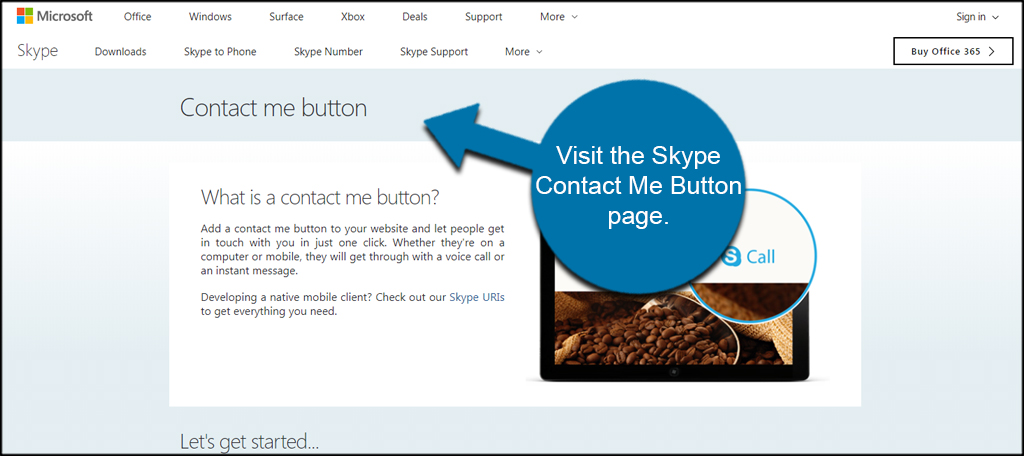Go to the Surface page
Screen dimensions: 1024x456
click(286, 17)
